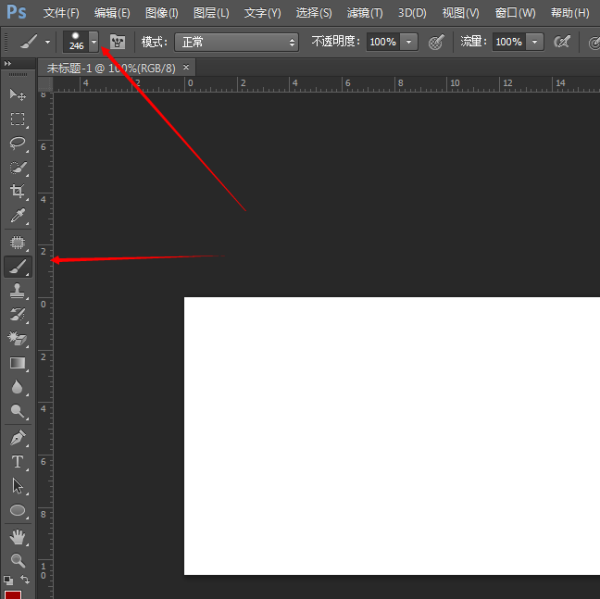Select the Move tool
The width and height of the screenshot is (600, 599).
[18, 95]
